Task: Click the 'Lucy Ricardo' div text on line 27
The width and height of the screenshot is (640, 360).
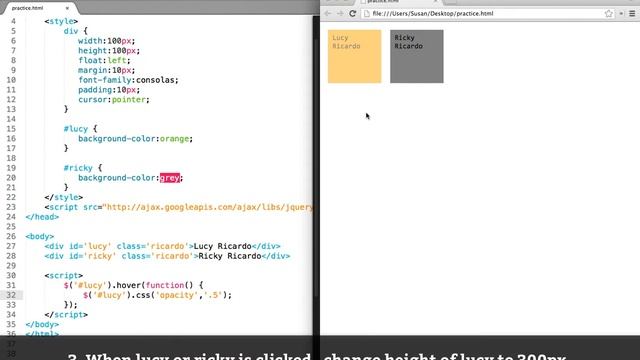Action: tap(222, 247)
